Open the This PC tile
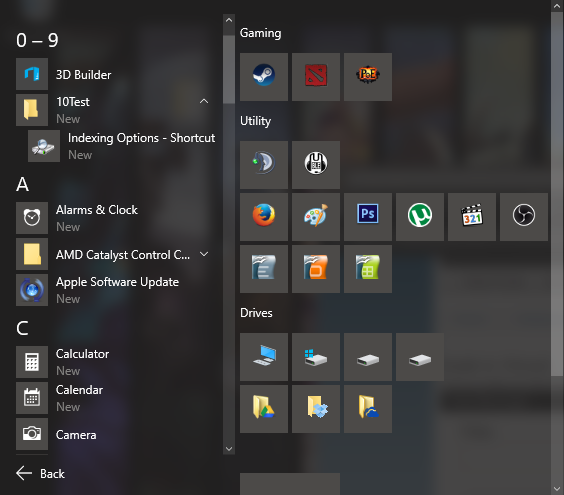This screenshot has width=564, height=495. 264,357
